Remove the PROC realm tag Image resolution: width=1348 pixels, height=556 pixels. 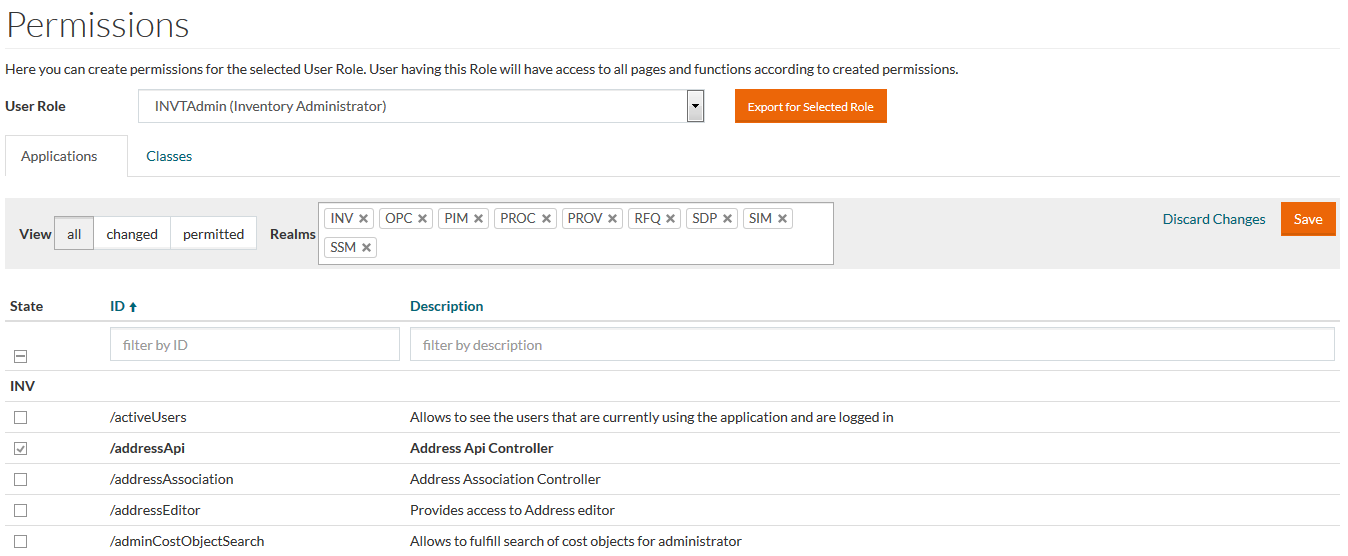click(x=547, y=219)
